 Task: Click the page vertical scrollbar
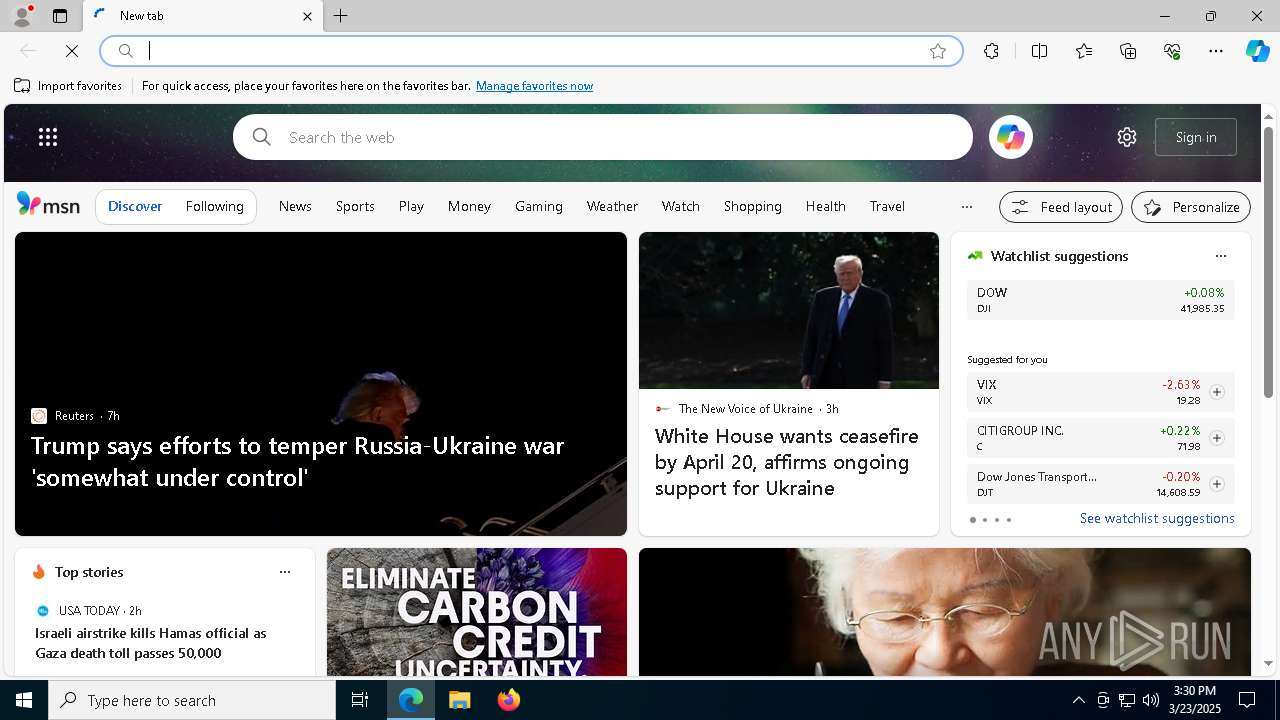point(1268,260)
